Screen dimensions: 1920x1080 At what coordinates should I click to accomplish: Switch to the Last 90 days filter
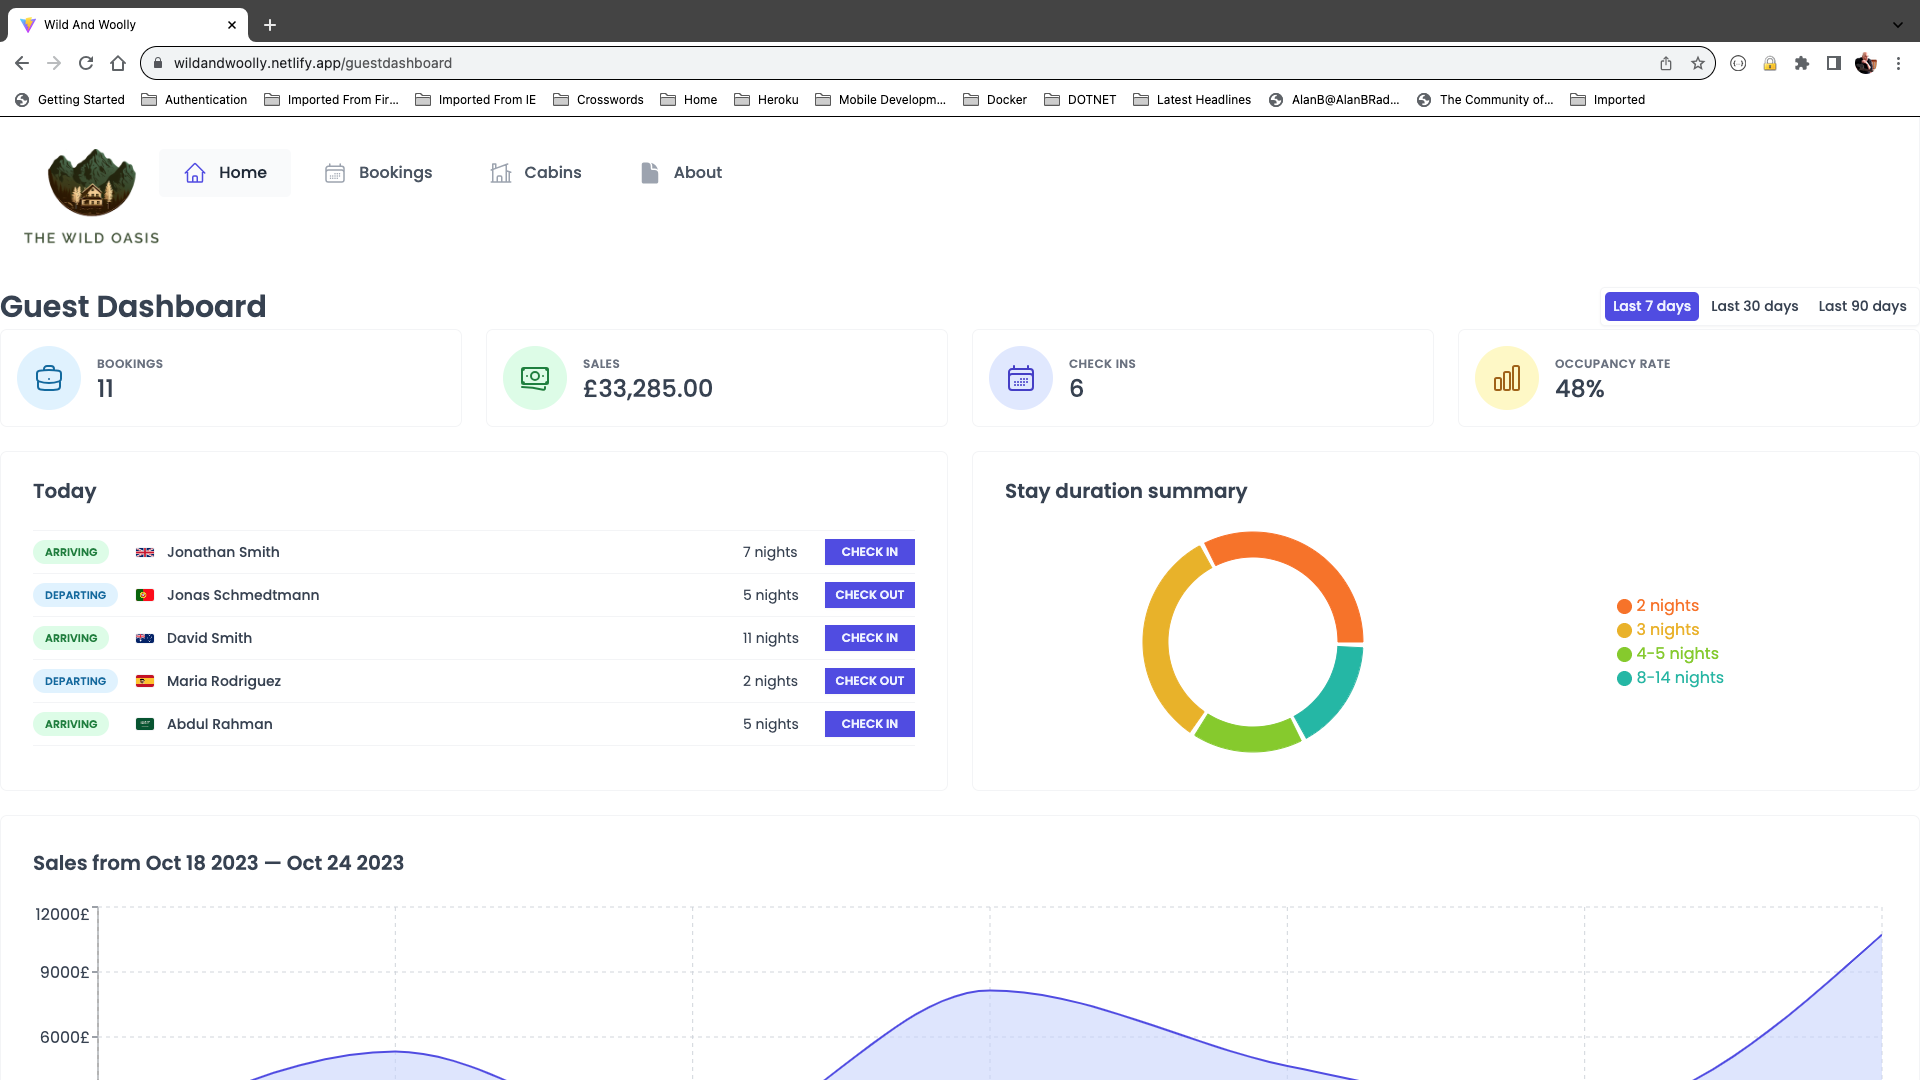coord(1862,306)
